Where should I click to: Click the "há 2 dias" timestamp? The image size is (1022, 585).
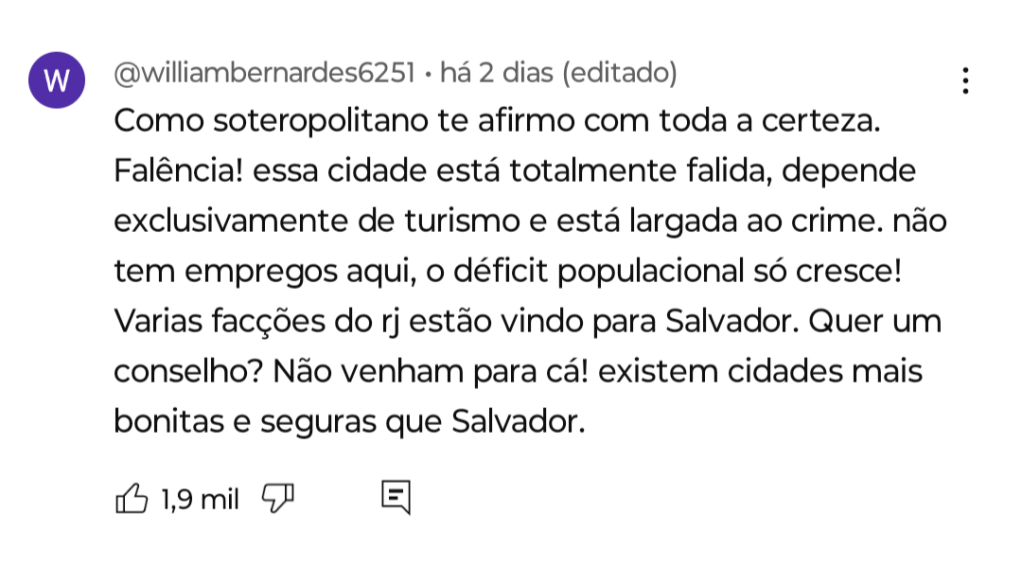pyautogui.click(x=496, y=73)
